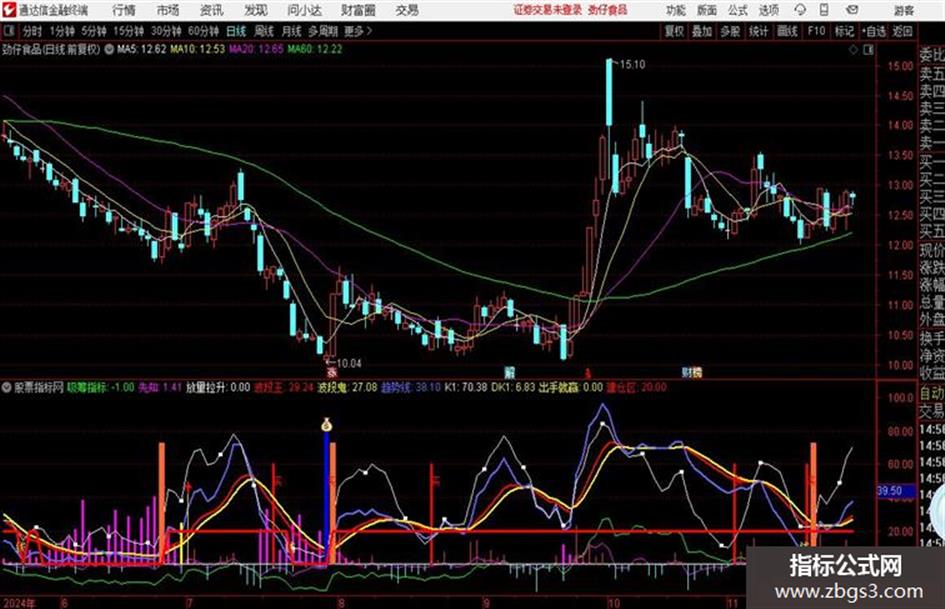Select the 多周期 multi-period tab
The height and width of the screenshot is (609, 945).
[323, 31]
